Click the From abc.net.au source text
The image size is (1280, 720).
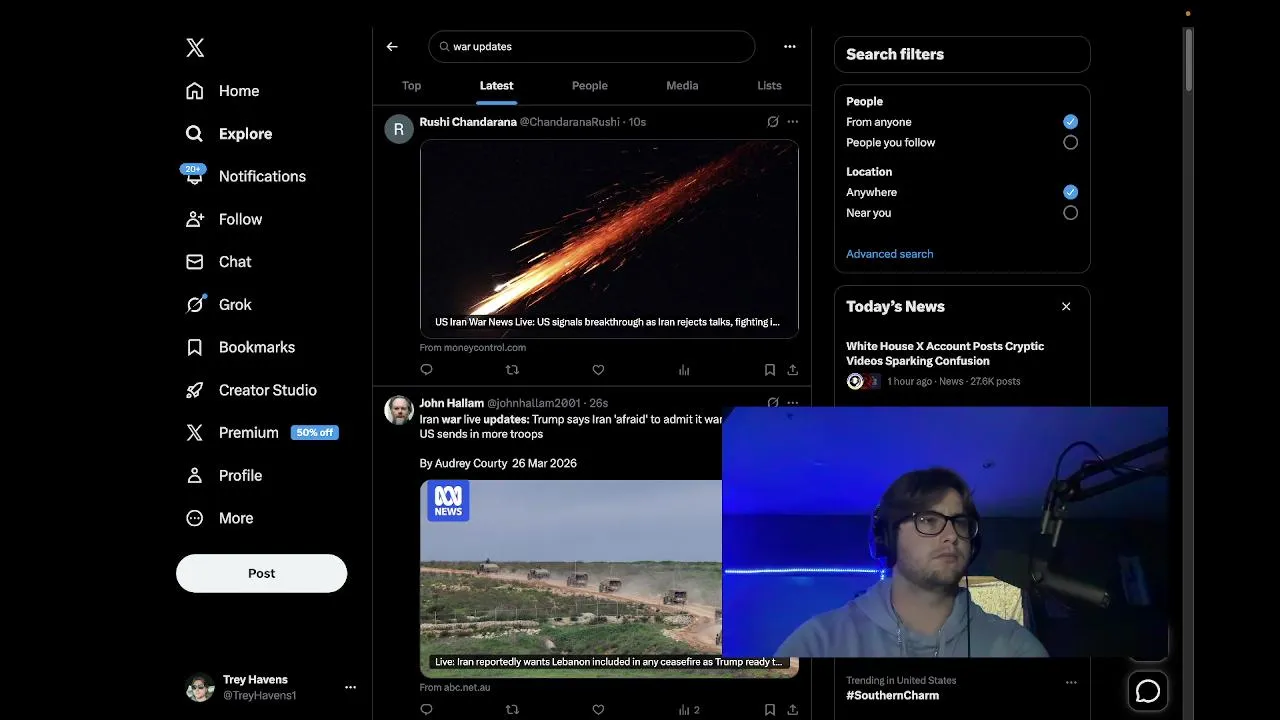tap(455, 688)
